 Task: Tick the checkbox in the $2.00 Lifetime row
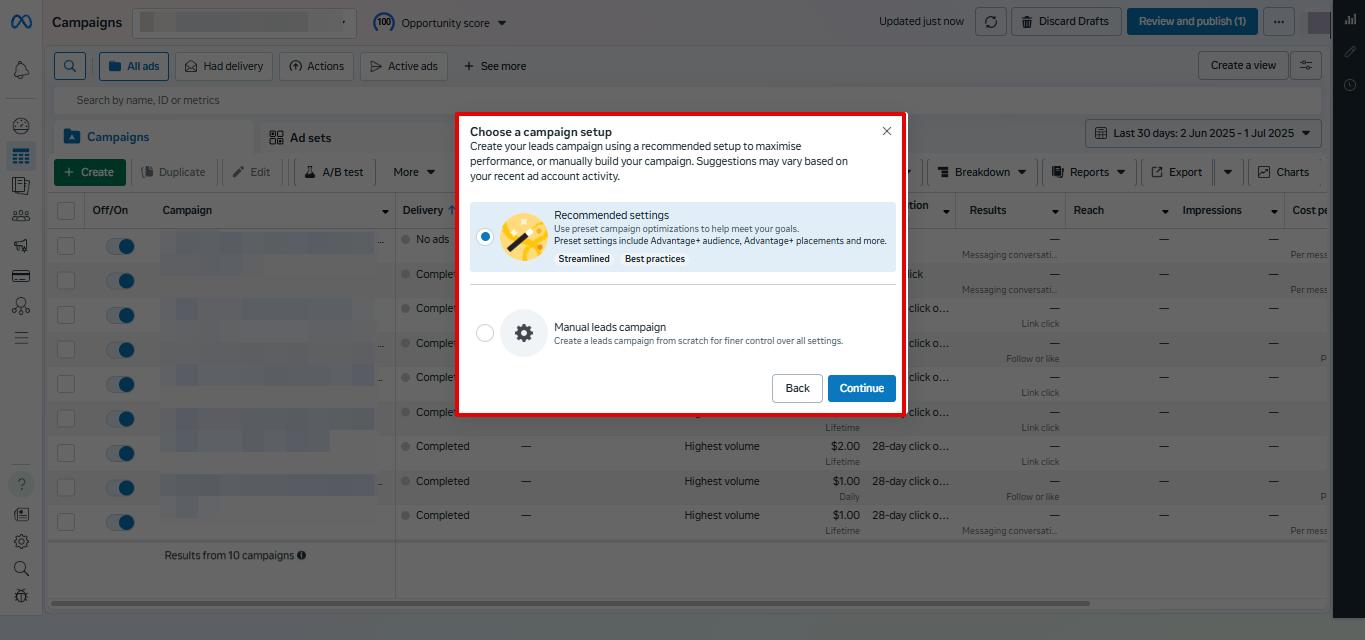click(x=66, y=453)
